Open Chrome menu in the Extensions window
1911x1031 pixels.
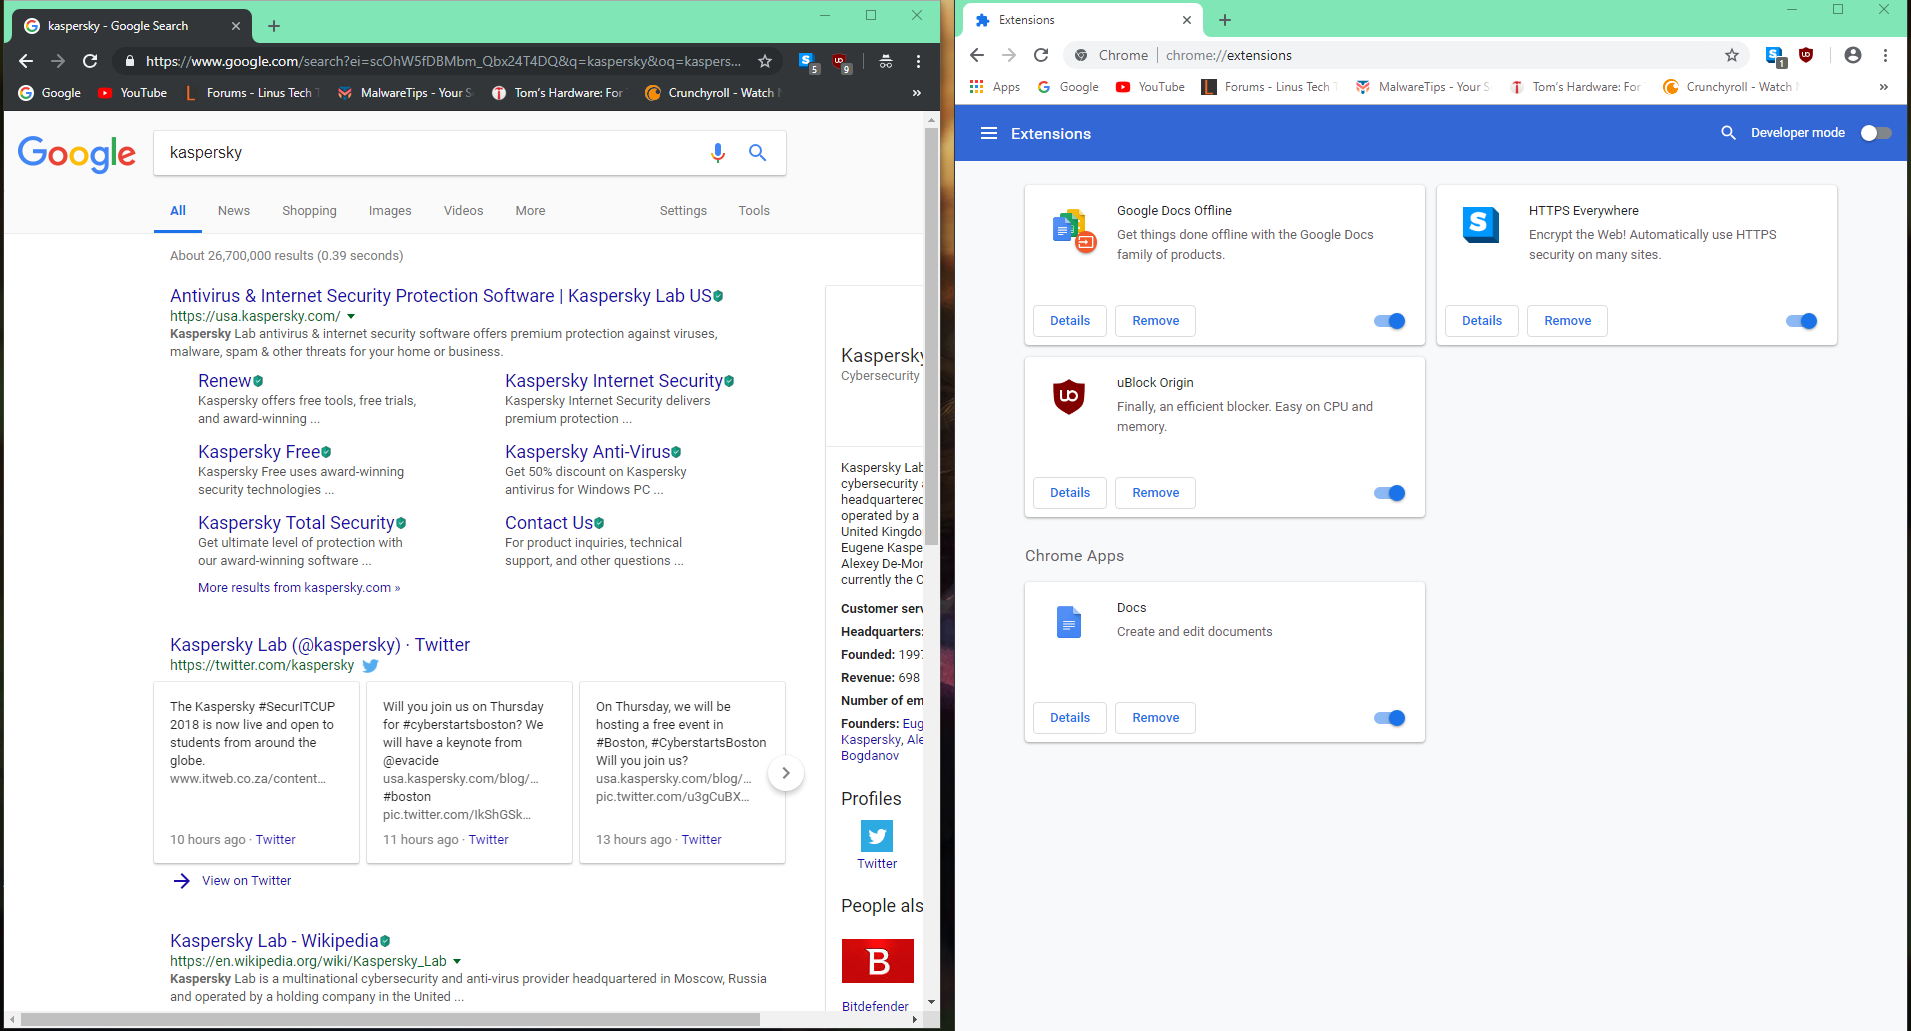(1885, 55)
